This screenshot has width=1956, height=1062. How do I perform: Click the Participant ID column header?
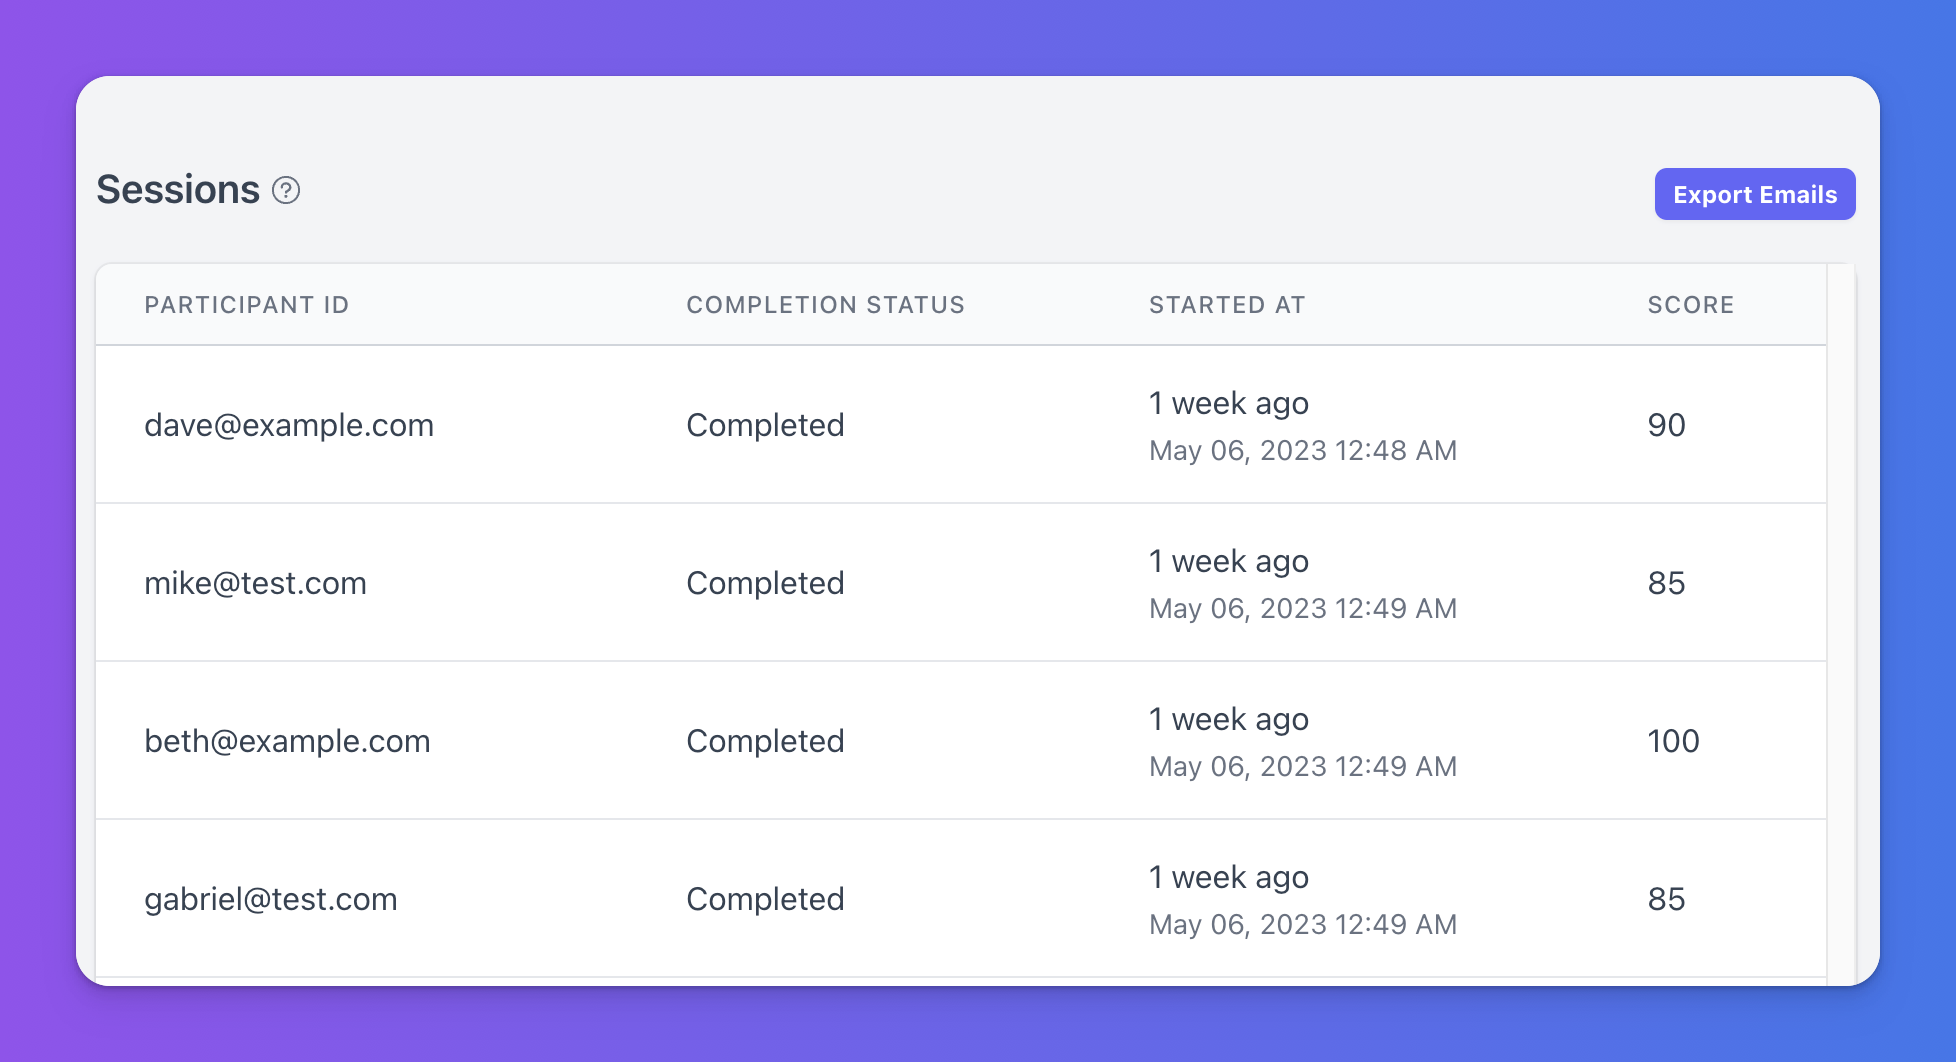tap(247, 305)
